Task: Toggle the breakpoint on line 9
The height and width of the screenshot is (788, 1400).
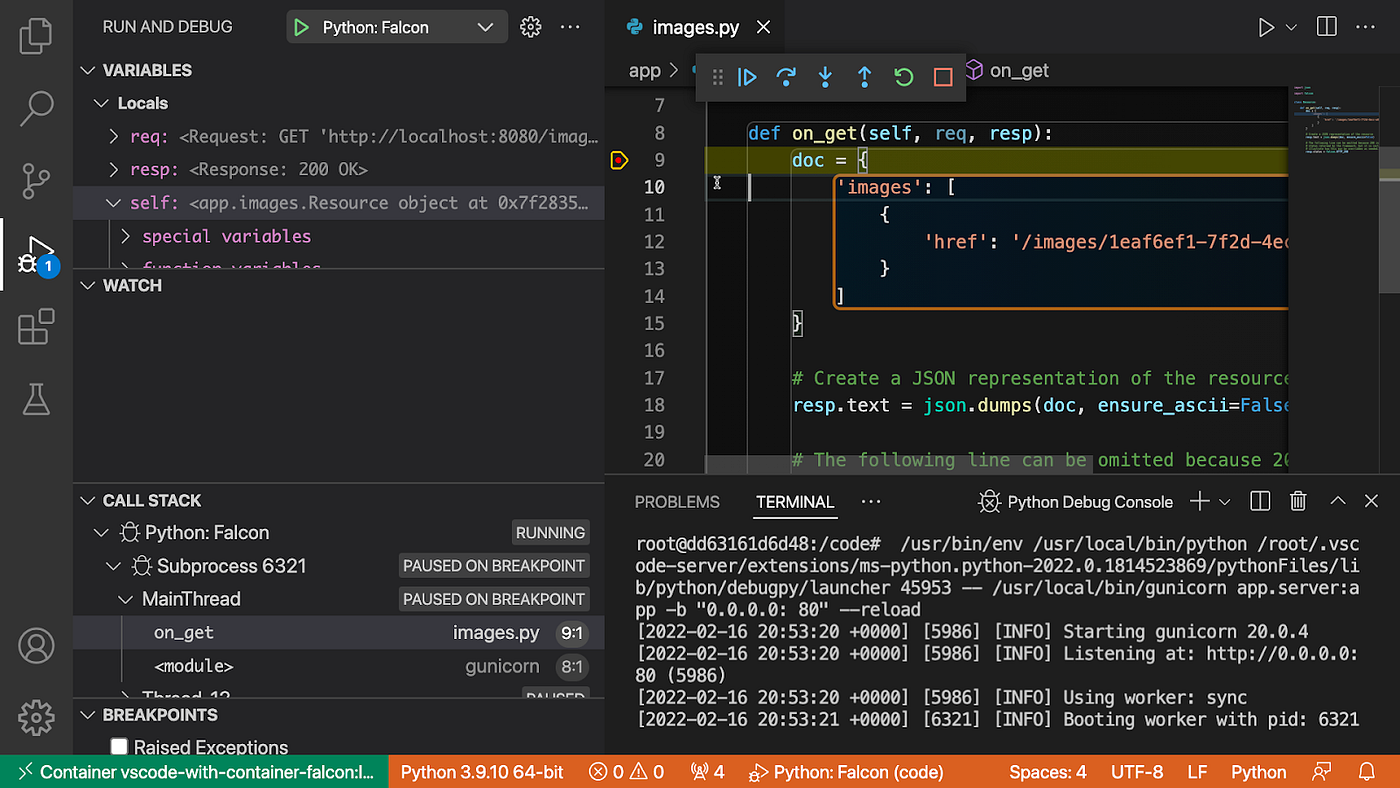Action: click(619, 160)
